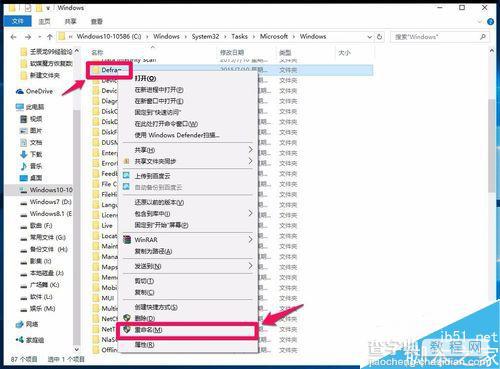Click the Forward navigation arrow
Viewport: 500px width, 369px height.
[28, 37]
